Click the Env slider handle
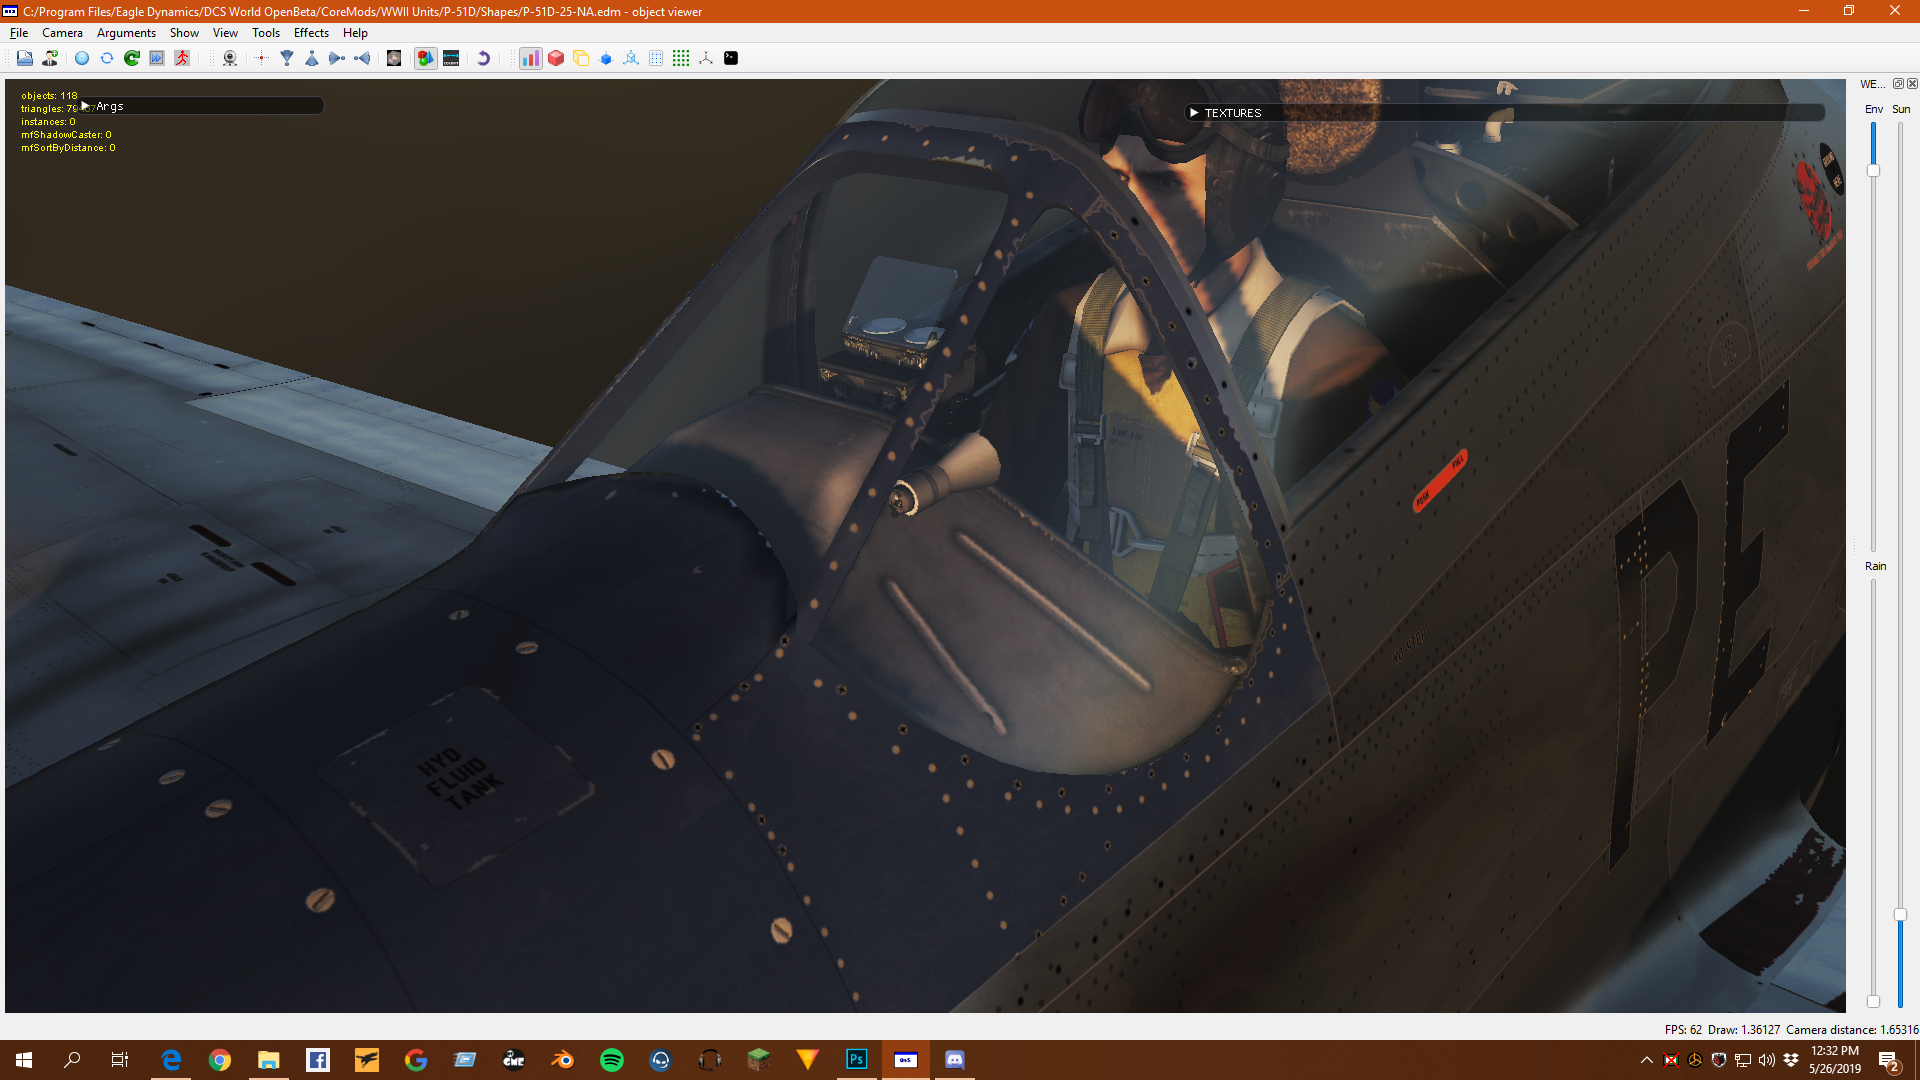Viewport: 1920px width, 1080px height. click(1874, 170)
